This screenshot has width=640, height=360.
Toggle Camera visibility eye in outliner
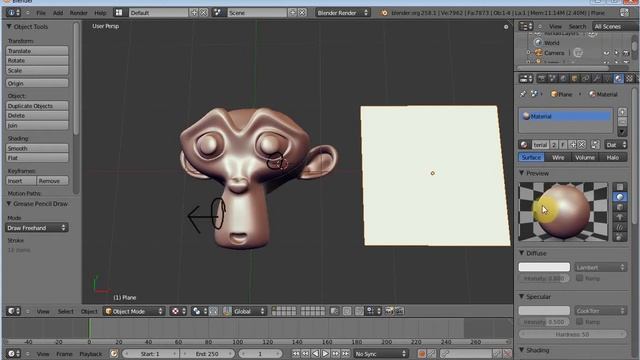click(x=607, y=53)
